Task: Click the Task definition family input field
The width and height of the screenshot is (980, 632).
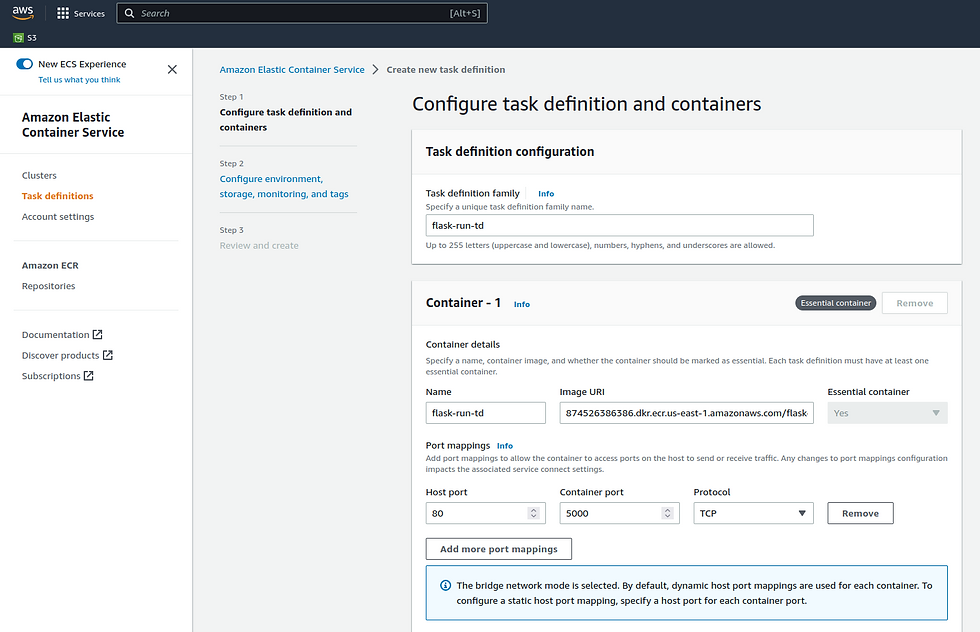Action: click(619, 226)
